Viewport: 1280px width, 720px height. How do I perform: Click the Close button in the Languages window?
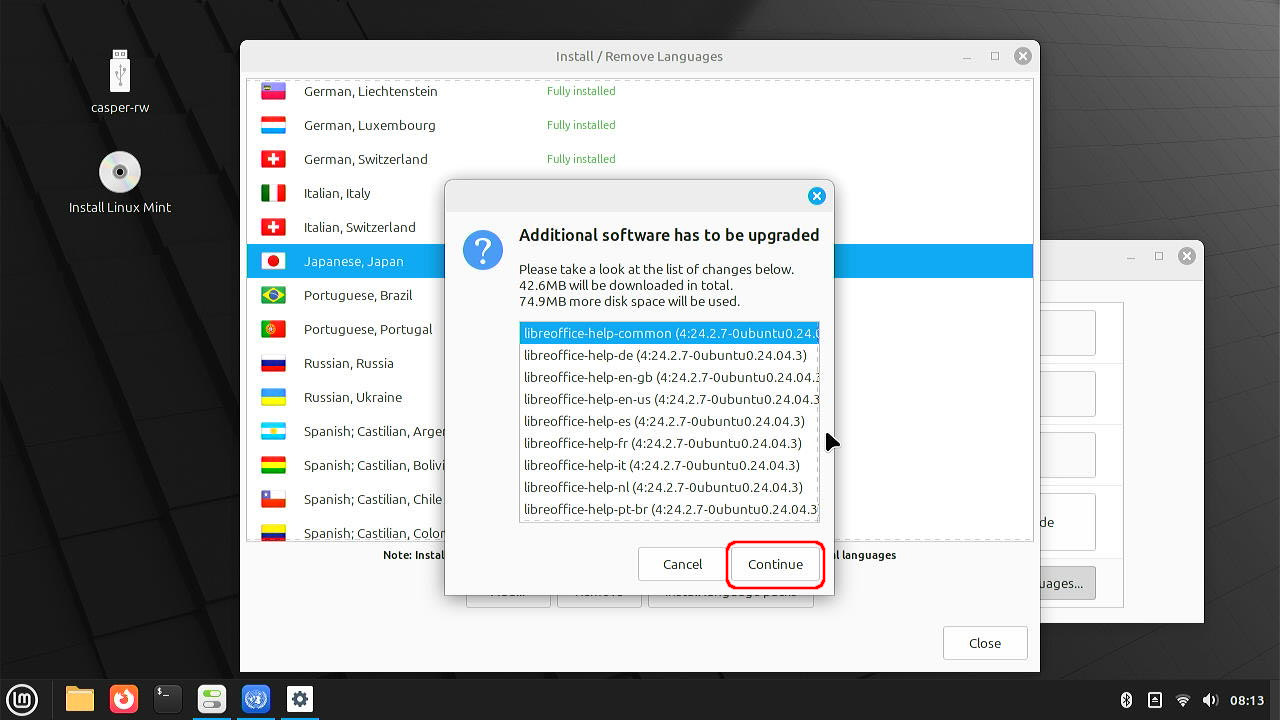984,643
